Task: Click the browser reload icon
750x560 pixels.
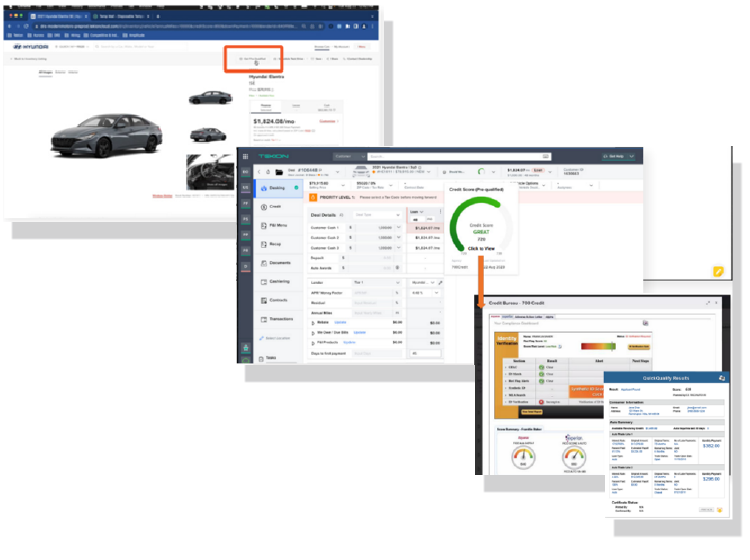Action: pyautogui.click(x=26, y=26)
